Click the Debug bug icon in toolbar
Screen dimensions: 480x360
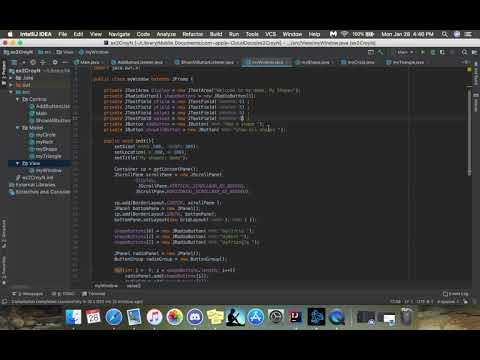[433, 52]
